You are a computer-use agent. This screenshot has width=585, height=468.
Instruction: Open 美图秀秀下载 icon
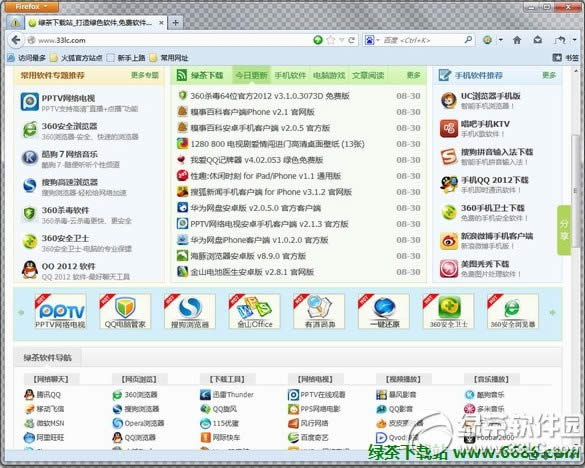448,269
